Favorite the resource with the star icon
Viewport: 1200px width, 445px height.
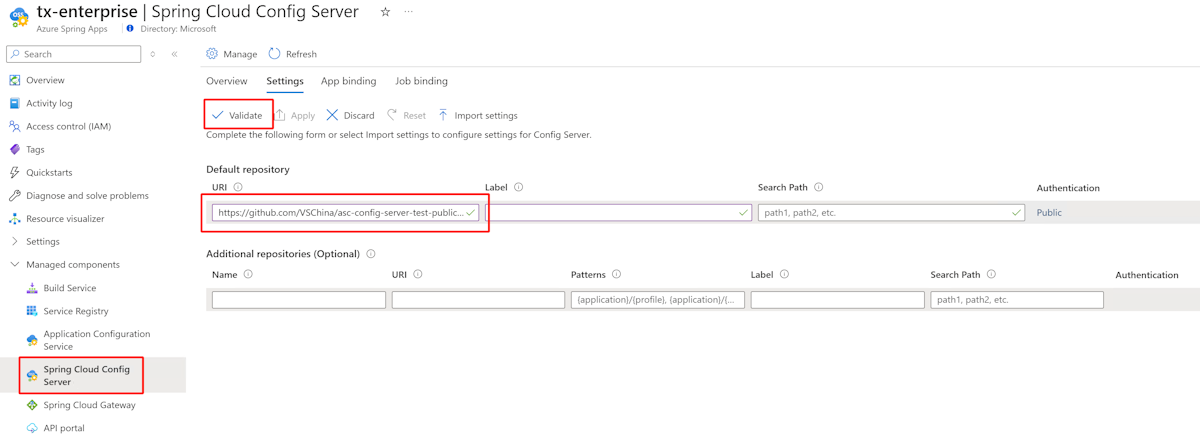385,12
